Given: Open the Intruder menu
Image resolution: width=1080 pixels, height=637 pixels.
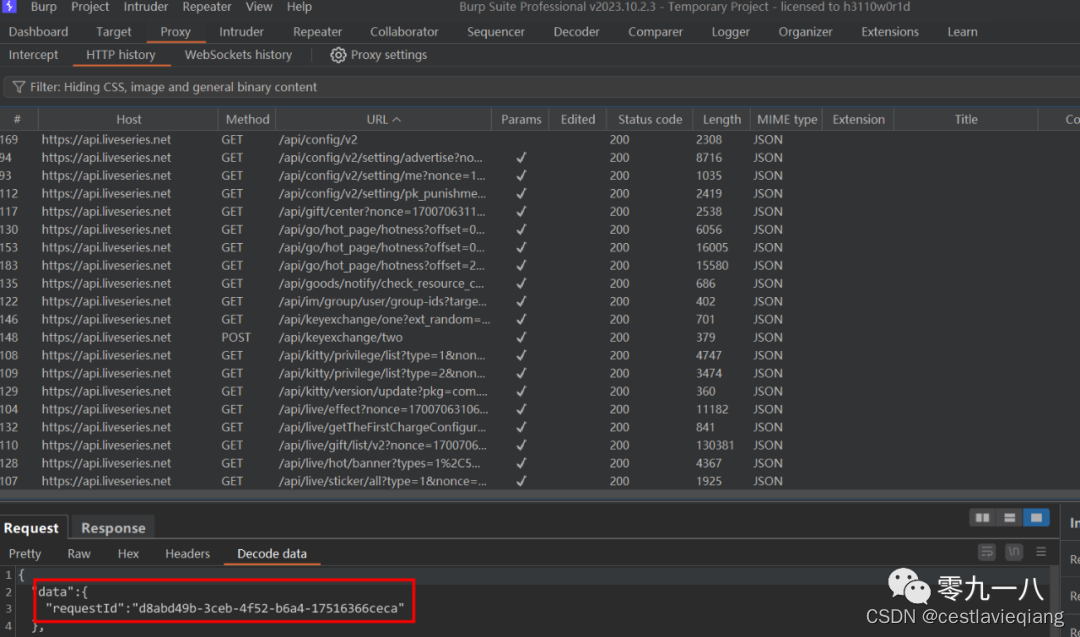Looking at the screenshot, I should (145, 7).
